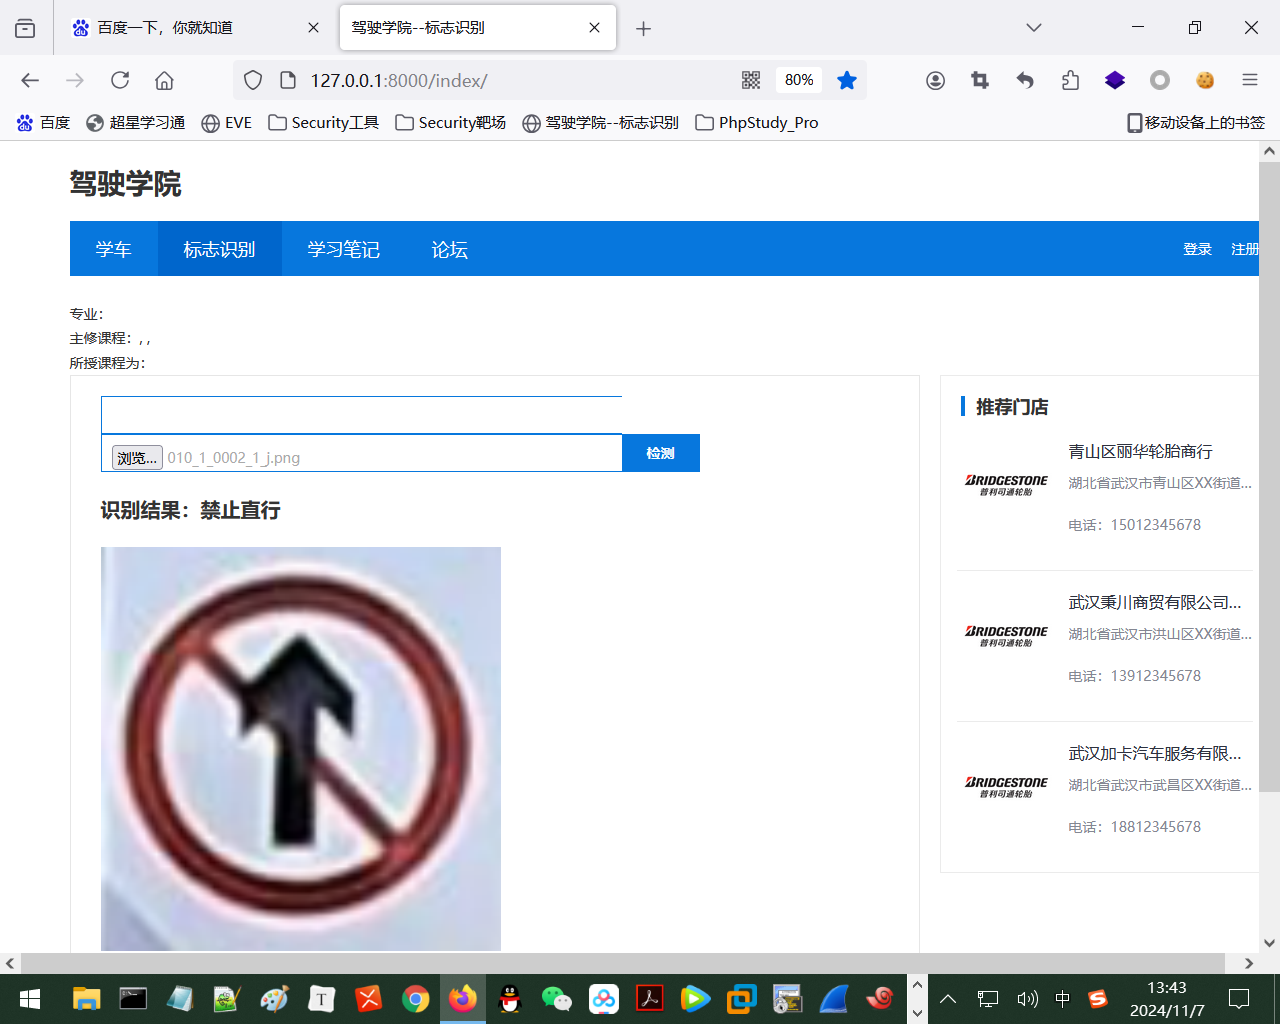Open the 学车 navigation menu item
This screenshot has width=1280, height=1024.
(x=113, y=249)
